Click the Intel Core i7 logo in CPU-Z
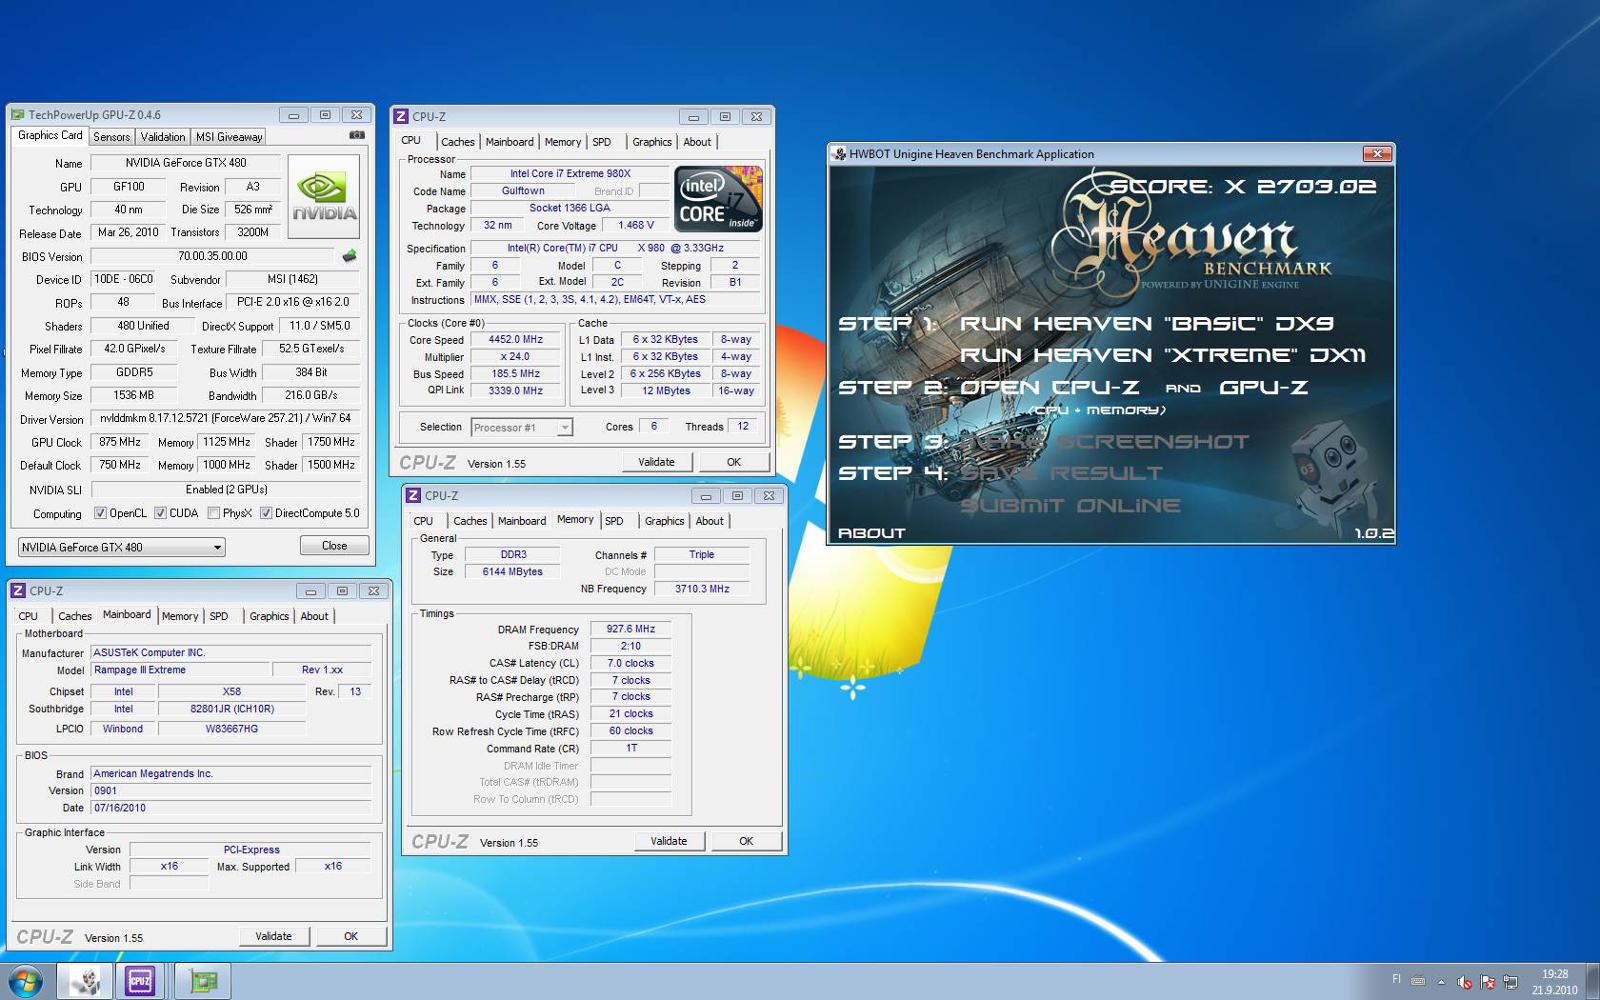The width and height of the screenshot is (1600, 1000). [x=719, y=199]
